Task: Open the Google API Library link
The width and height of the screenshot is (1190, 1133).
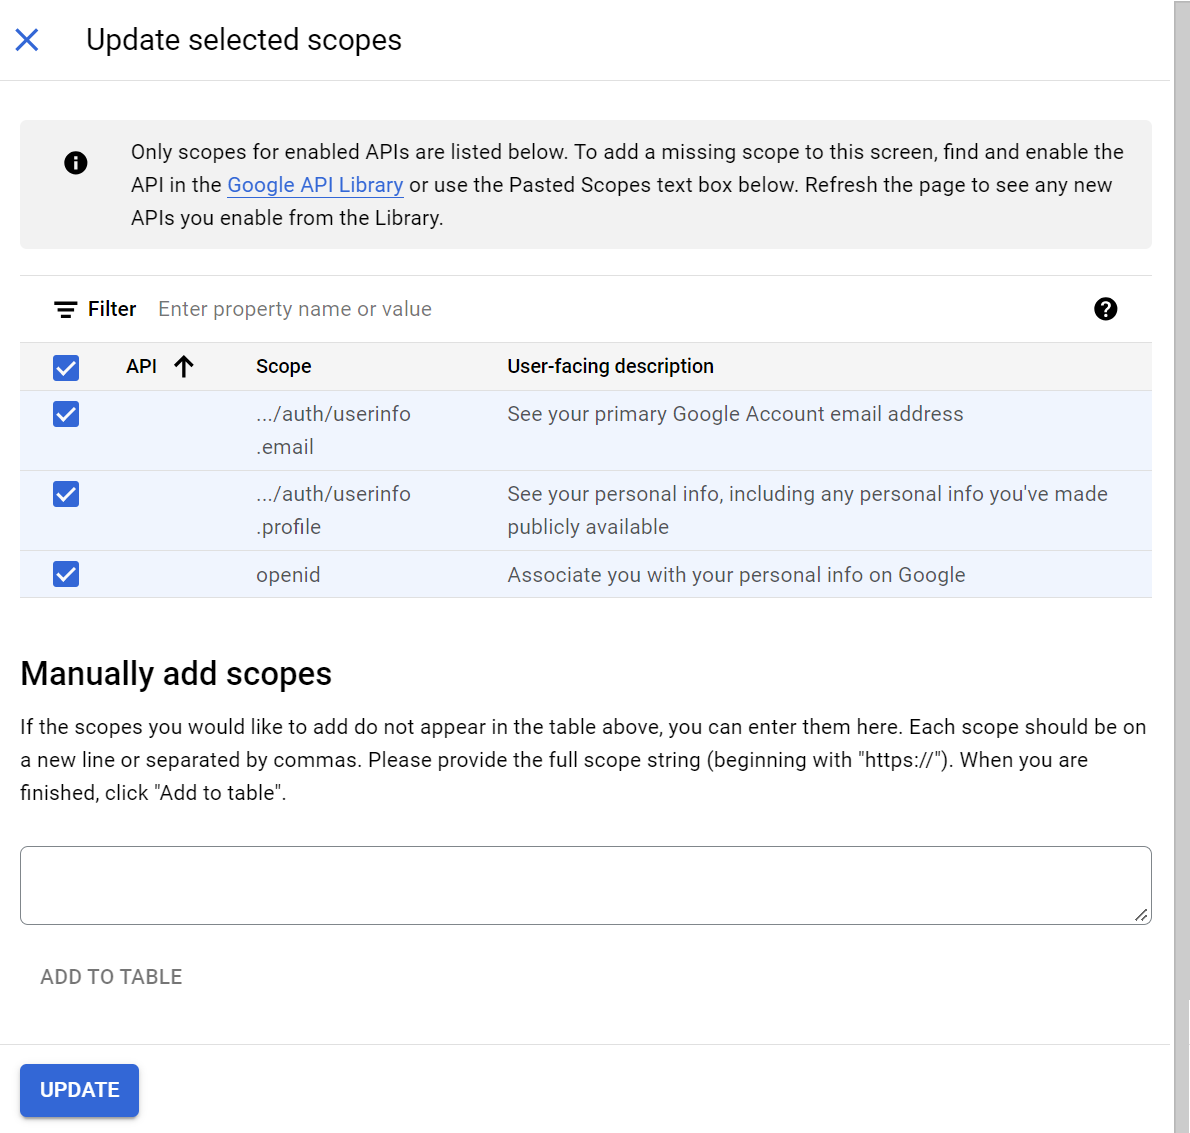Action: click(315, 185)
